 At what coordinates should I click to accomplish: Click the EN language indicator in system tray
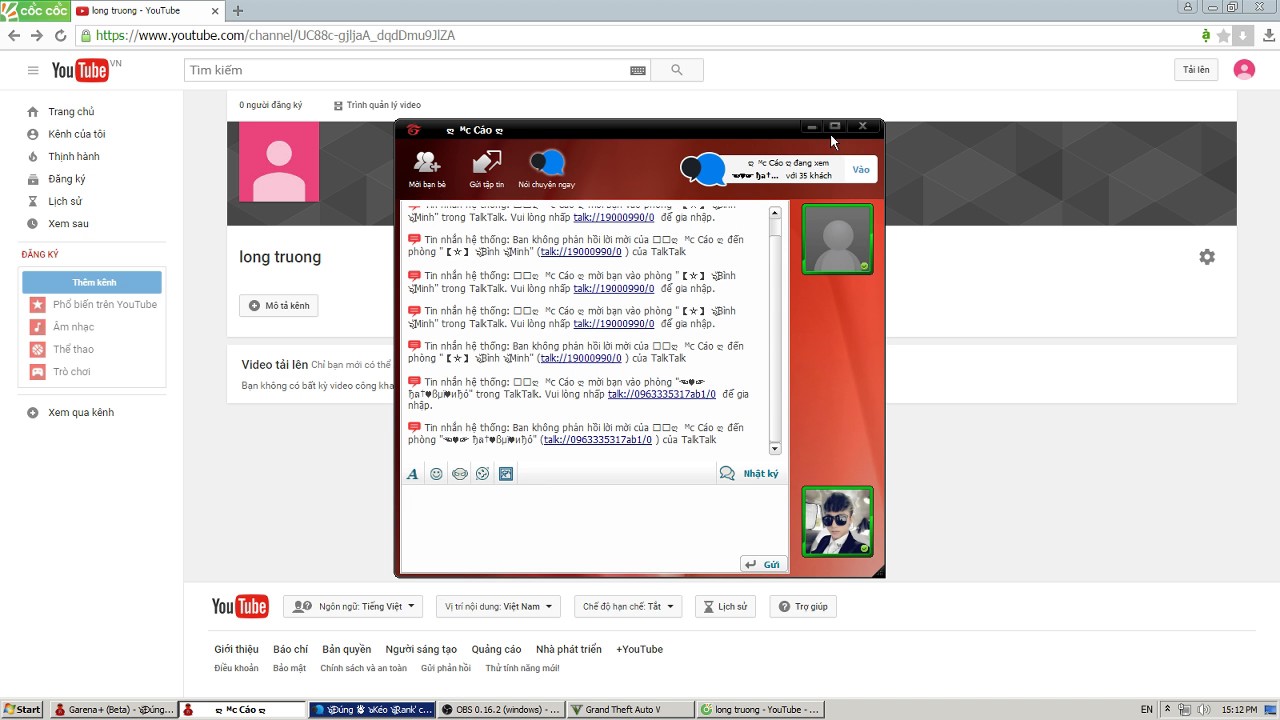tap(1146, 710)
